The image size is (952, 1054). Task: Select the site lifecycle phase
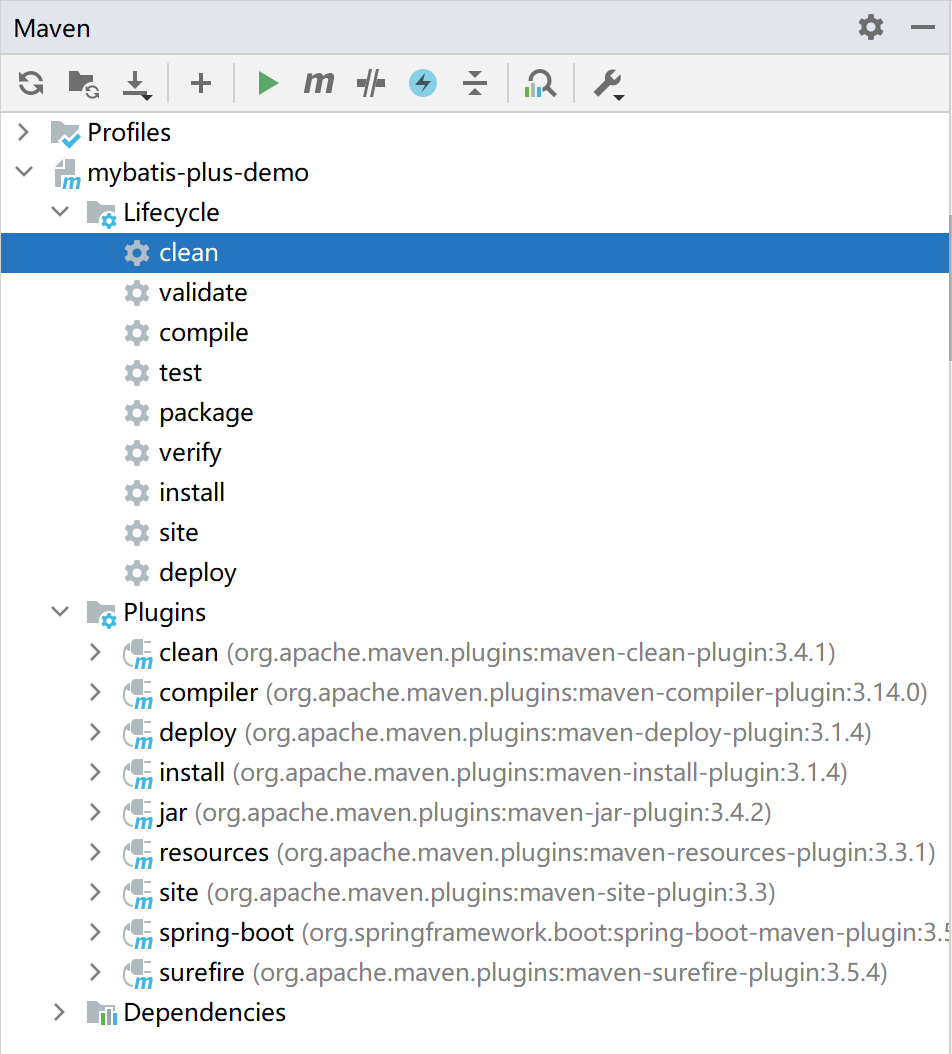coord(179,532)
